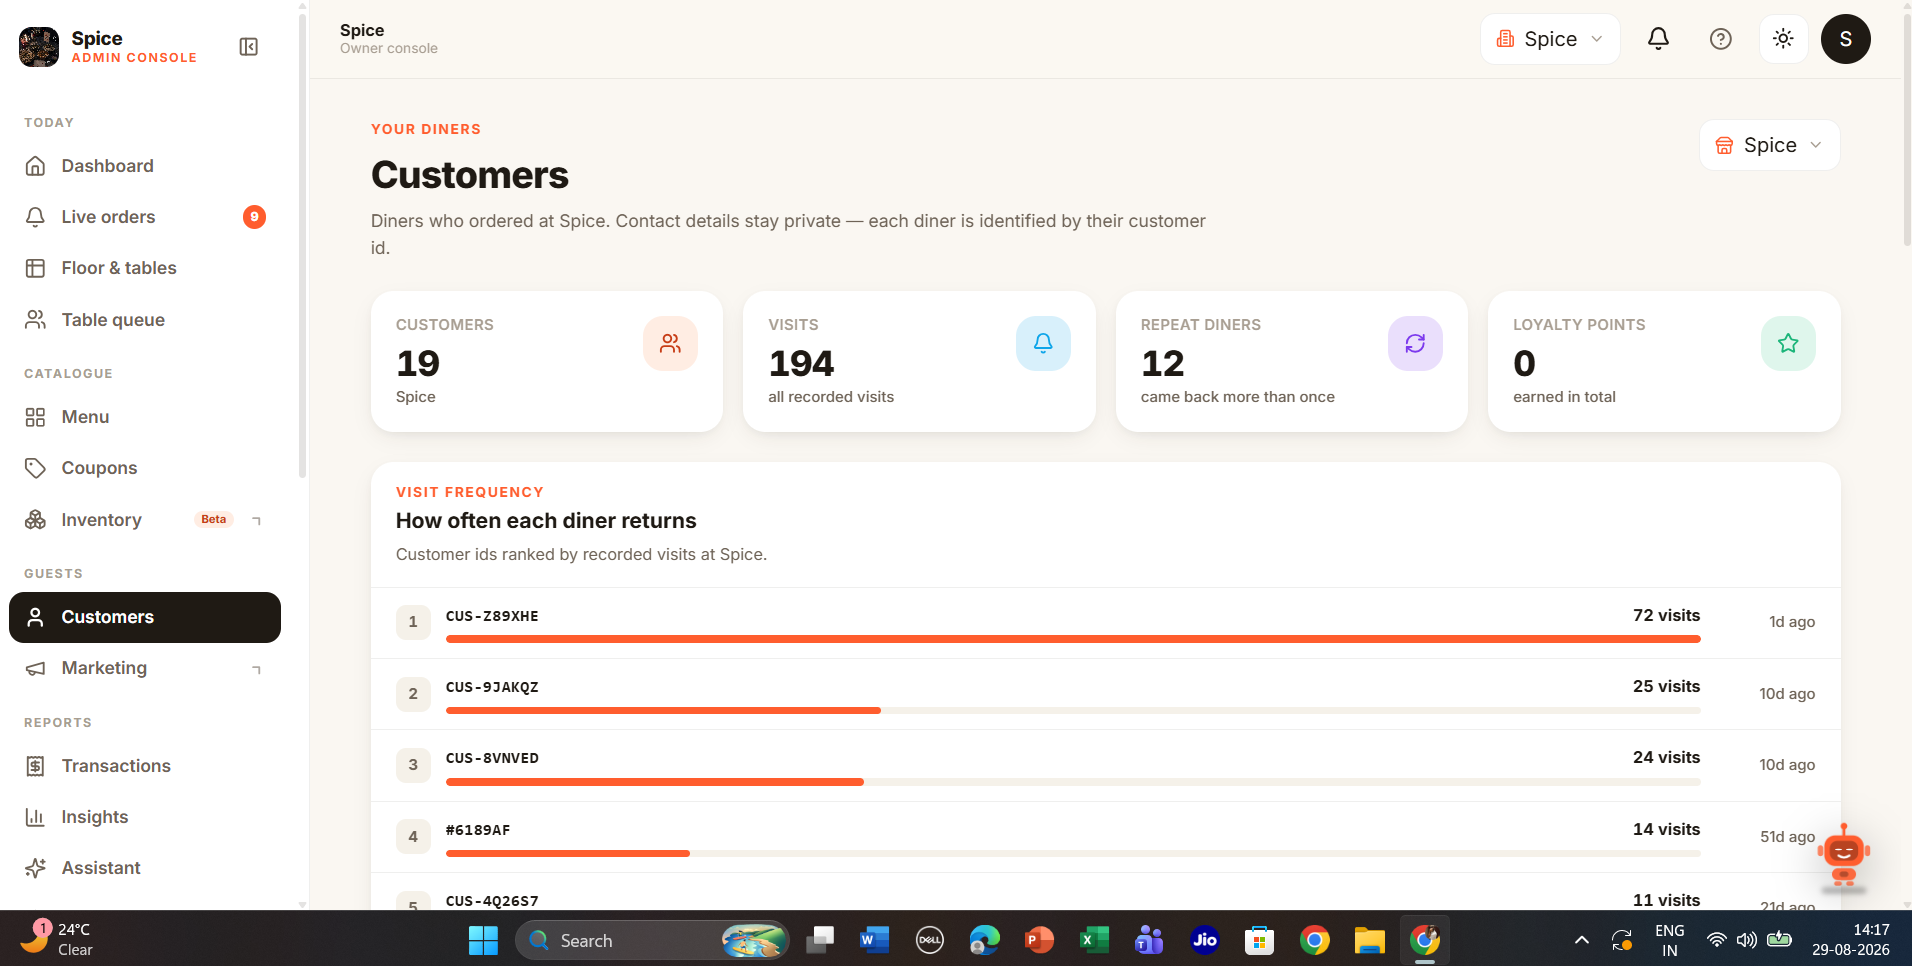Image resolution: width=1912 pixels, height=966 pixels.
Task: Click the taskbar Search box
Action: click(652, 940)
